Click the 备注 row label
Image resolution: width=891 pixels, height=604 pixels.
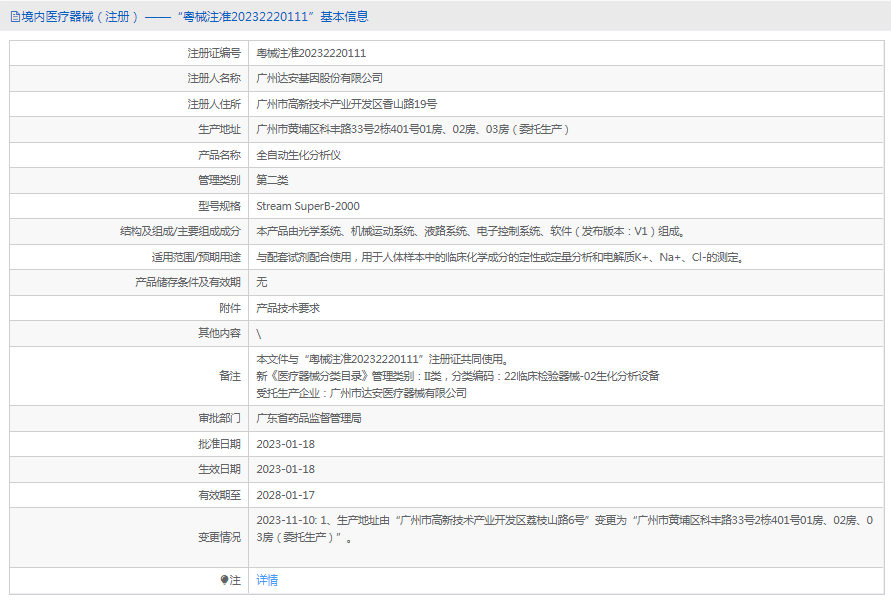(x=230, y=376)
